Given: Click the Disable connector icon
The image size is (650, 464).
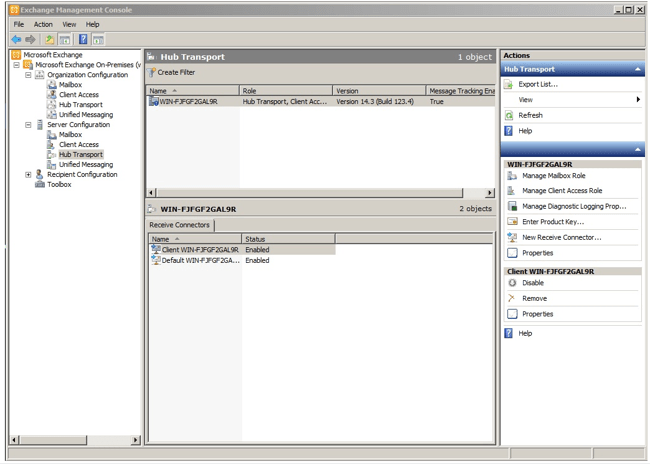Looking at the screenshot, I should pyautogui.click(x=512, y=283).
